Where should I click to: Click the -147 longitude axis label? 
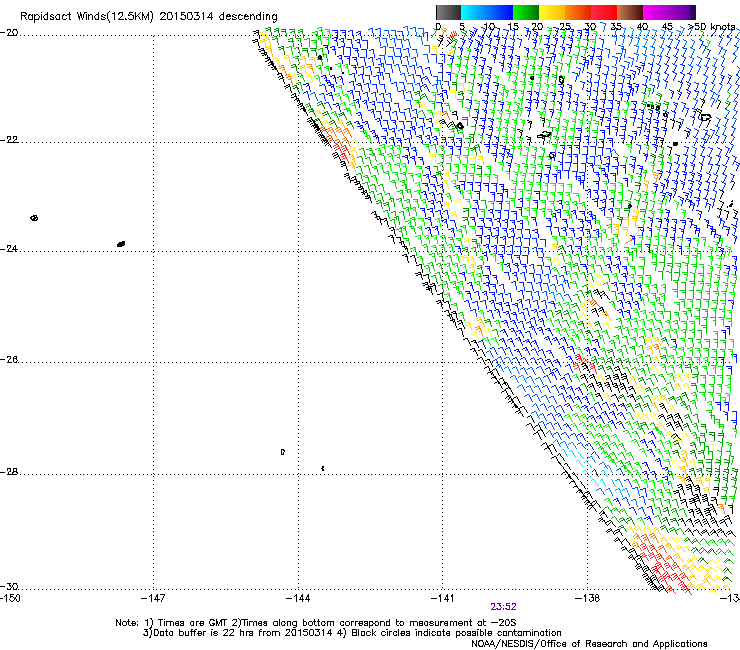(x=153, y=599)
